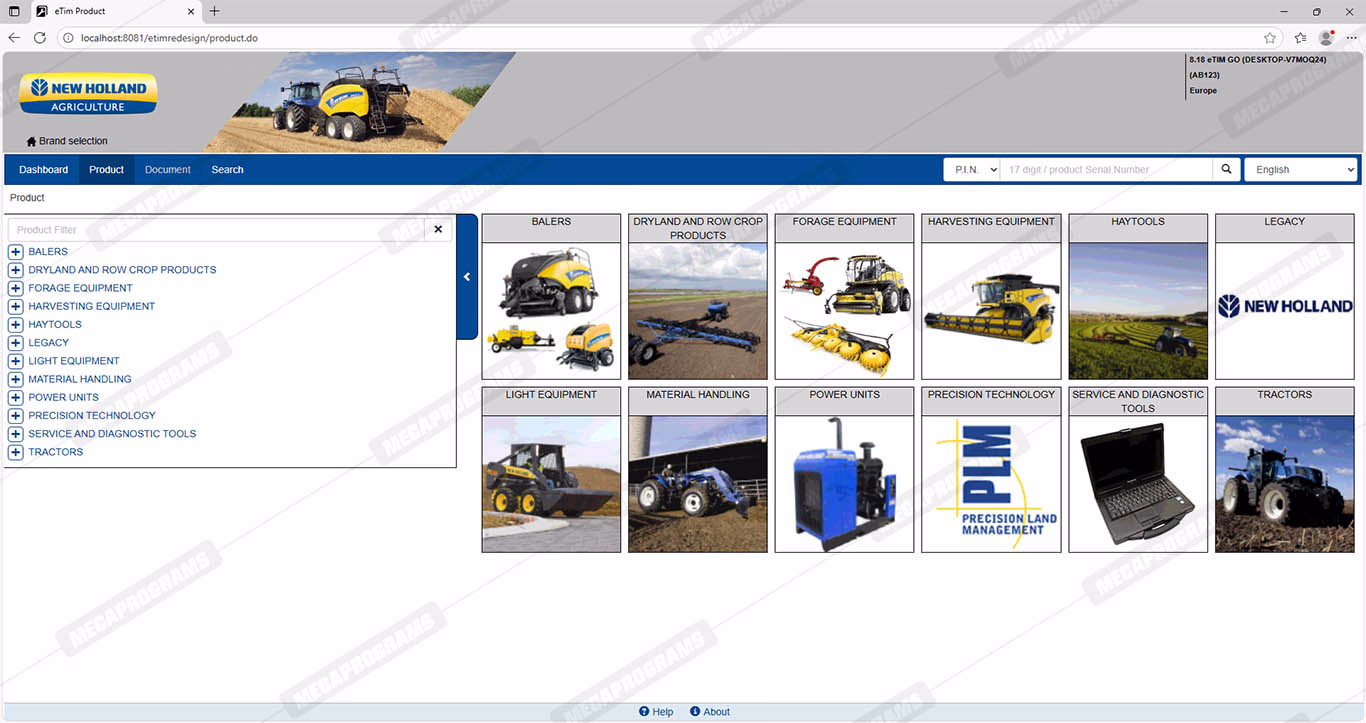Click the search magnifier icon button

coord(1227,170)
